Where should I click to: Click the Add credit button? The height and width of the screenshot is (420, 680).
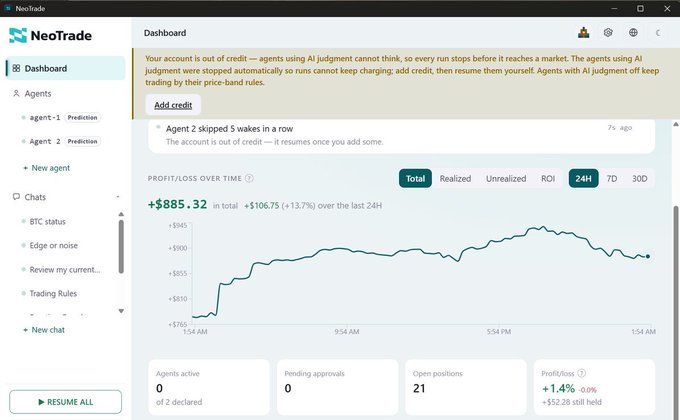(x=173, y=105)
